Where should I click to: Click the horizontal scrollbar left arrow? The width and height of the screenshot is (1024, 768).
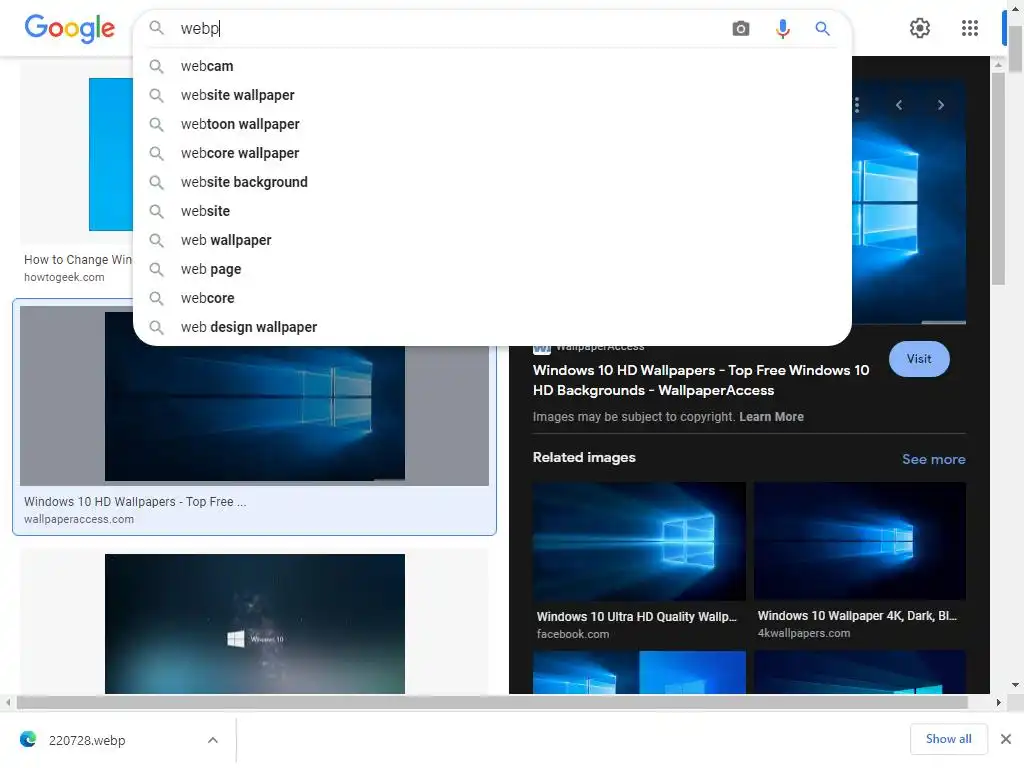coord(7,703)
